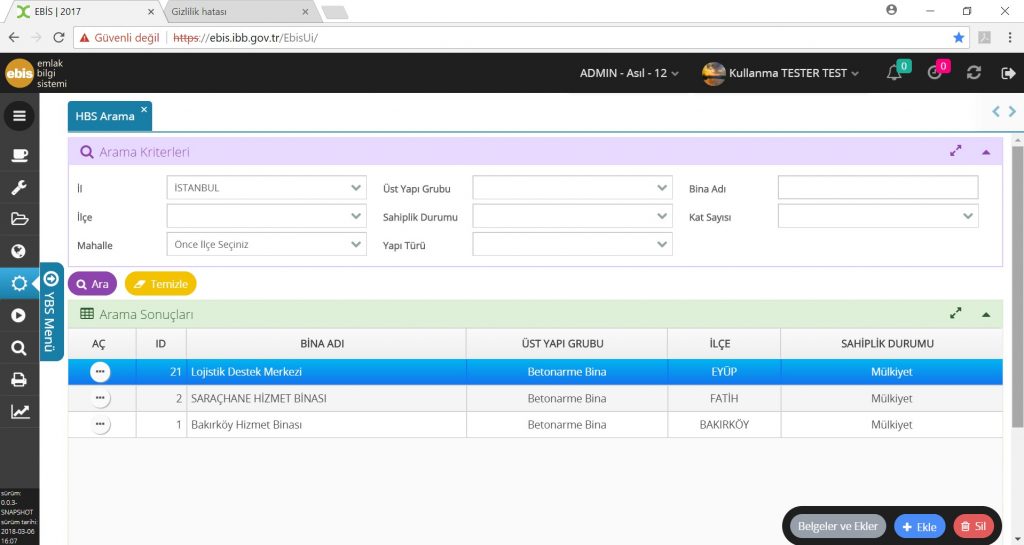This screenshot has width=1024, height=545.
Task: Click the Güvenli değil security warning
Action: (x=120, y=38)
